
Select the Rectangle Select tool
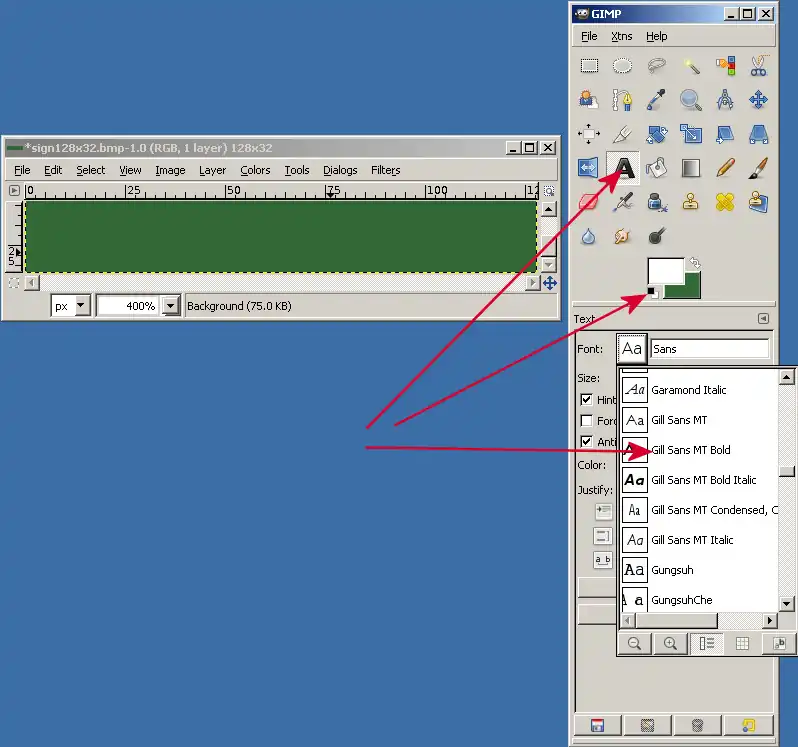pyautogui.click(x=589, y=66)
